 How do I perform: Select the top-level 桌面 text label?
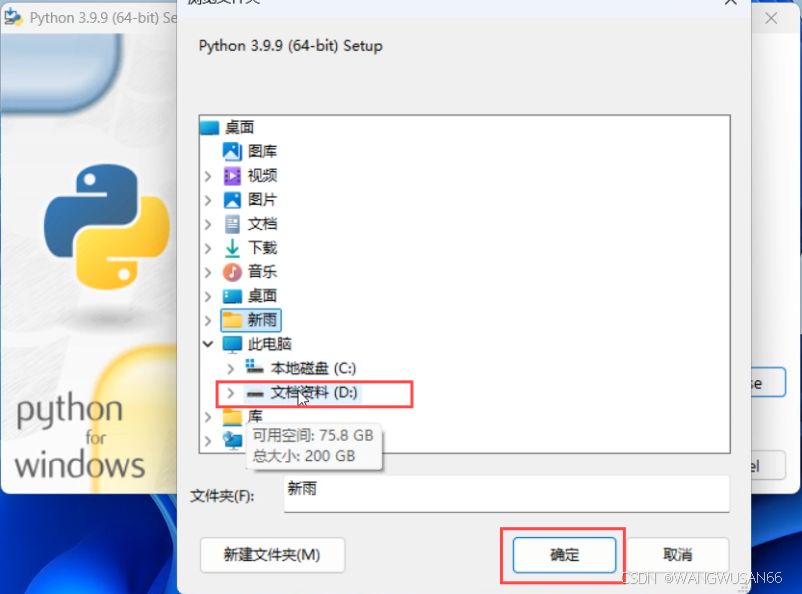coord(239,127)
